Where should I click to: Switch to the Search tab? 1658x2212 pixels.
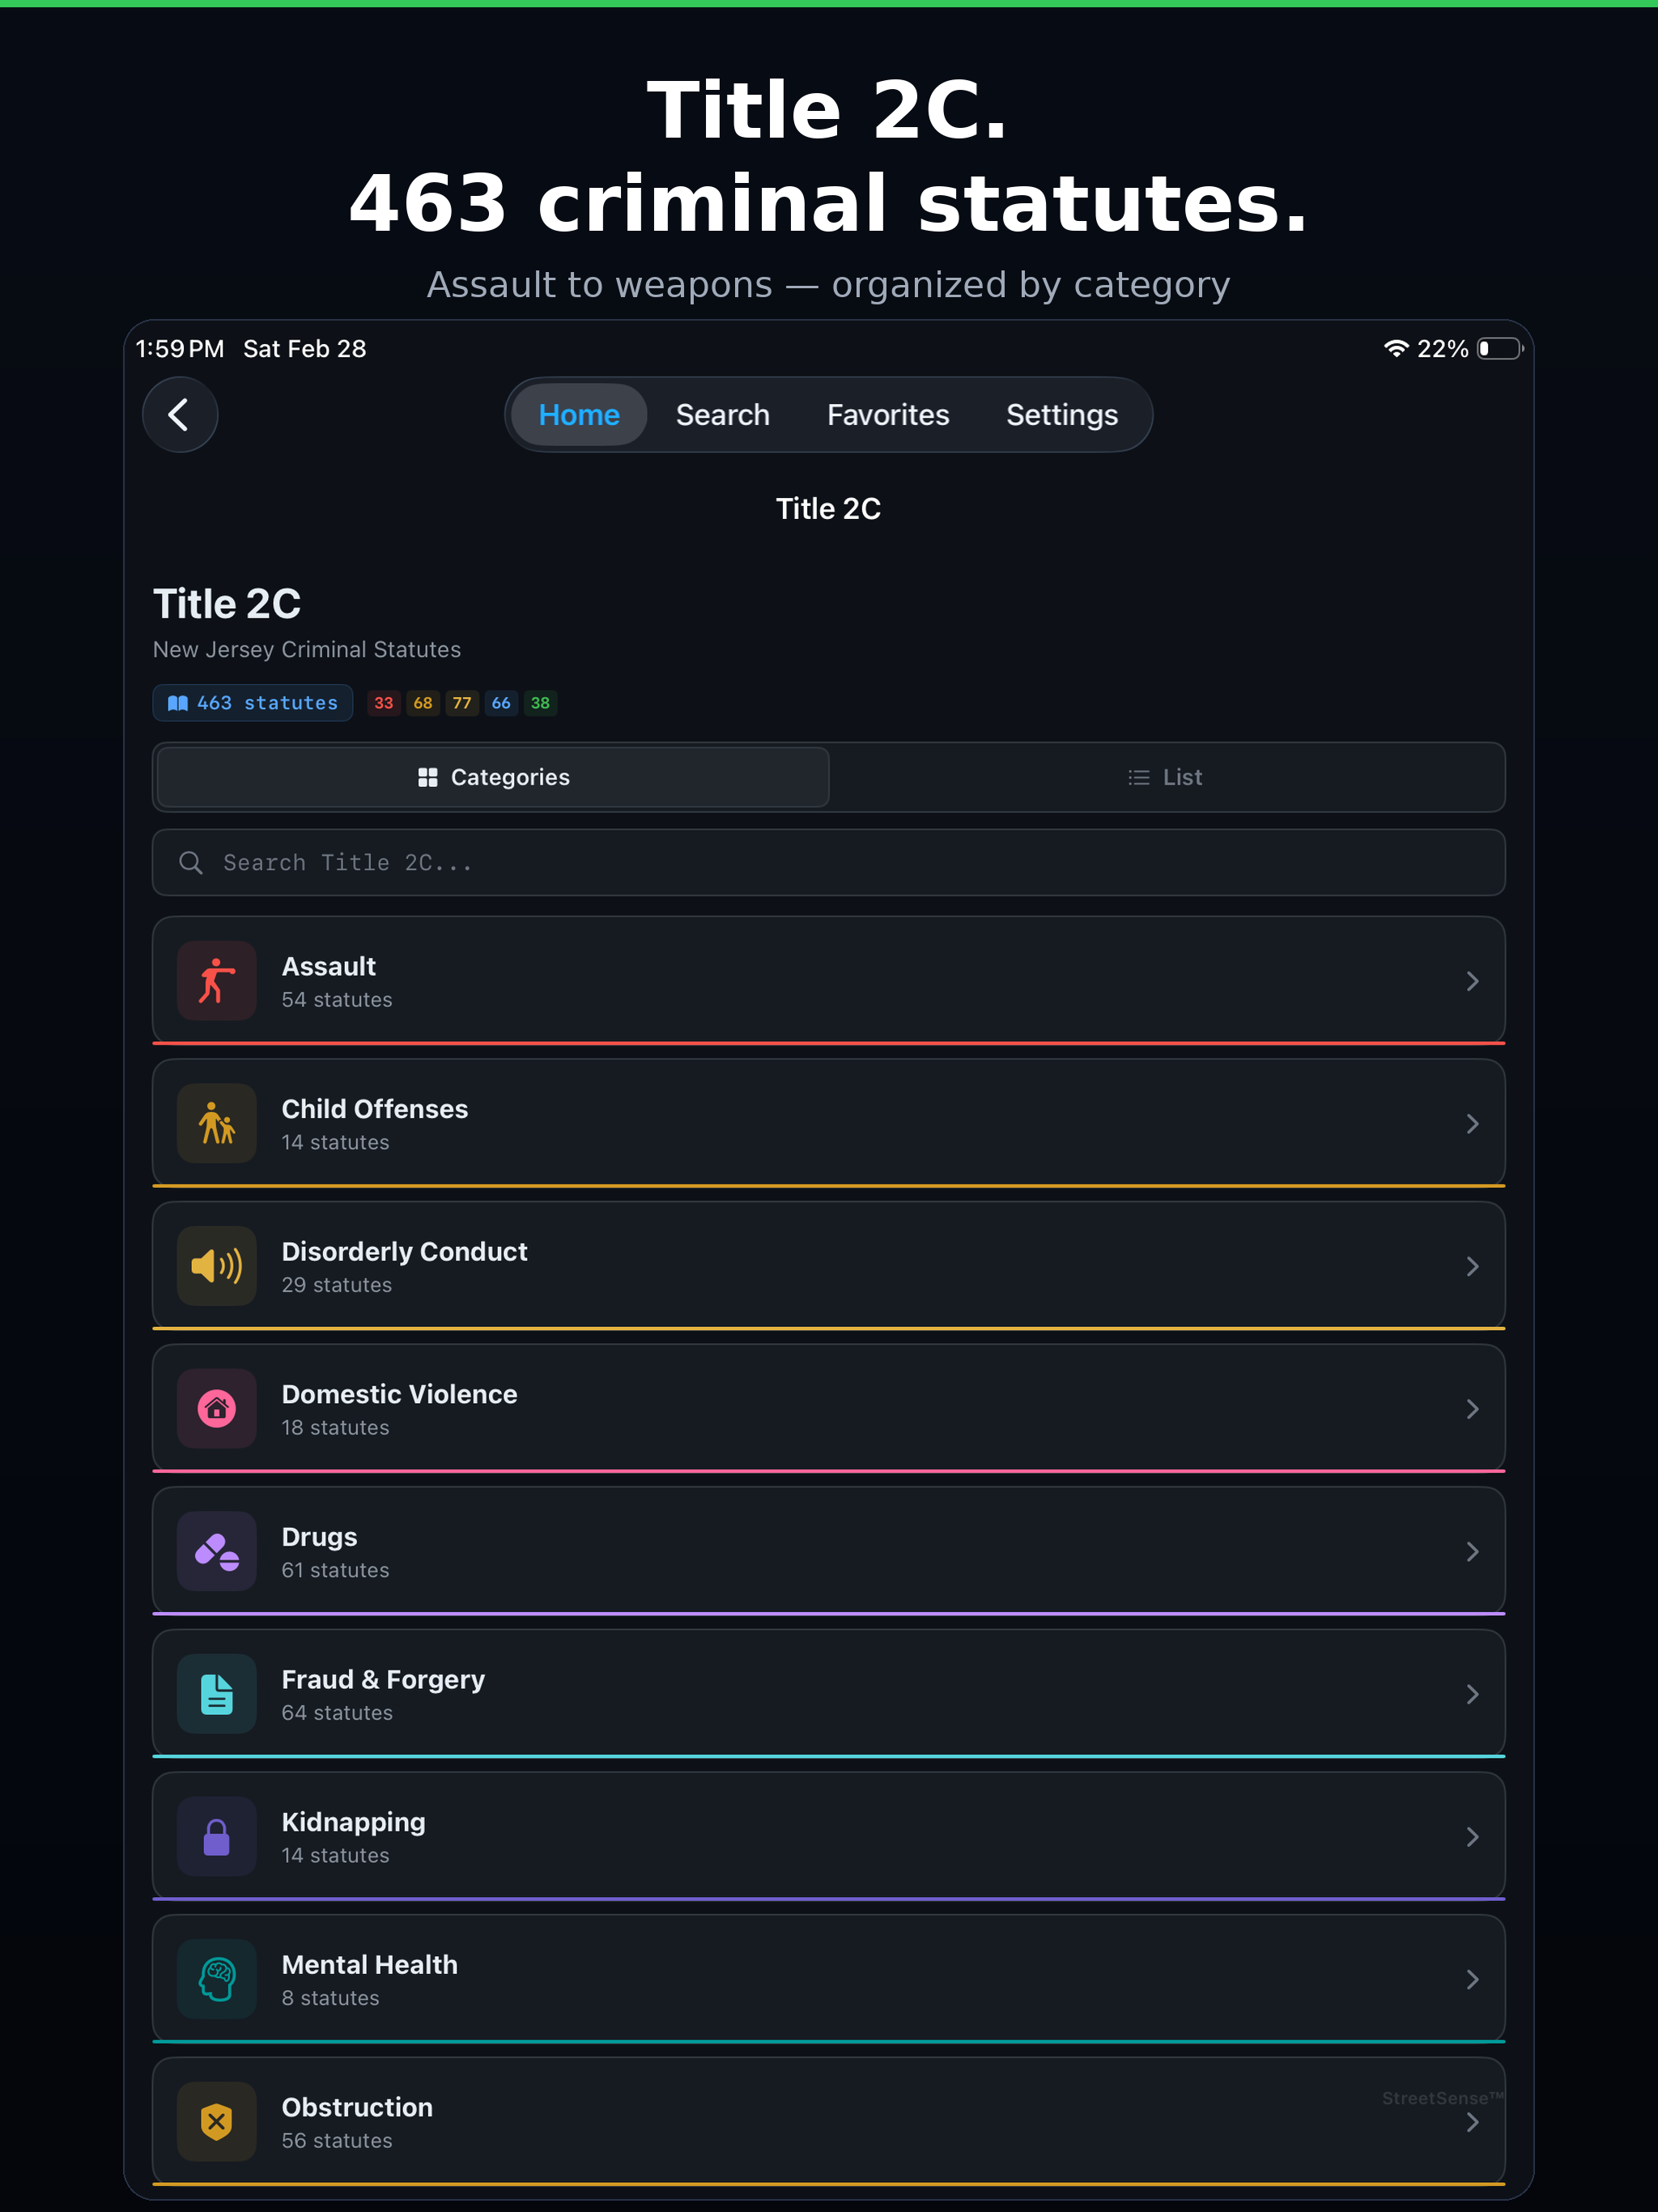(723, 415)
